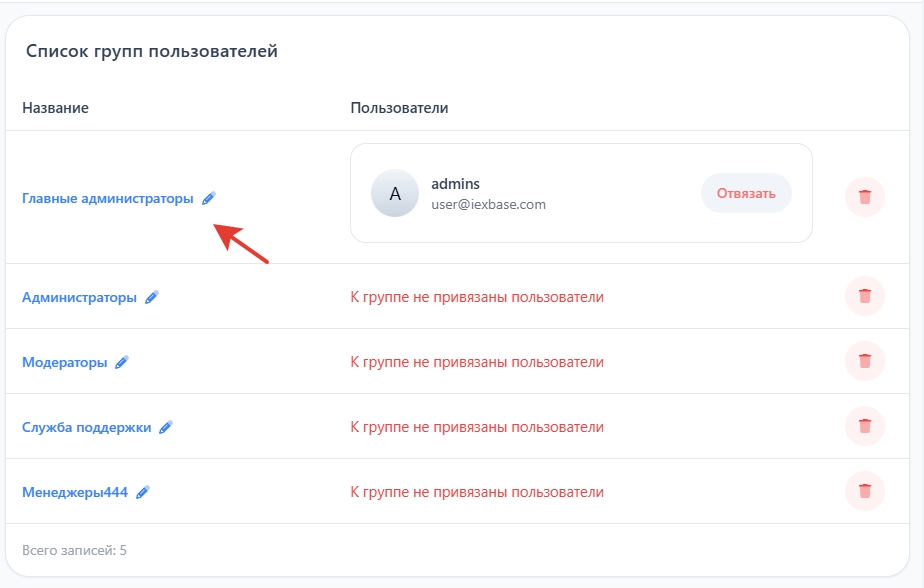Click the Менеджеры444 group name
The height and width of the screenshot is (588, 924).
[x=75, y=492]
